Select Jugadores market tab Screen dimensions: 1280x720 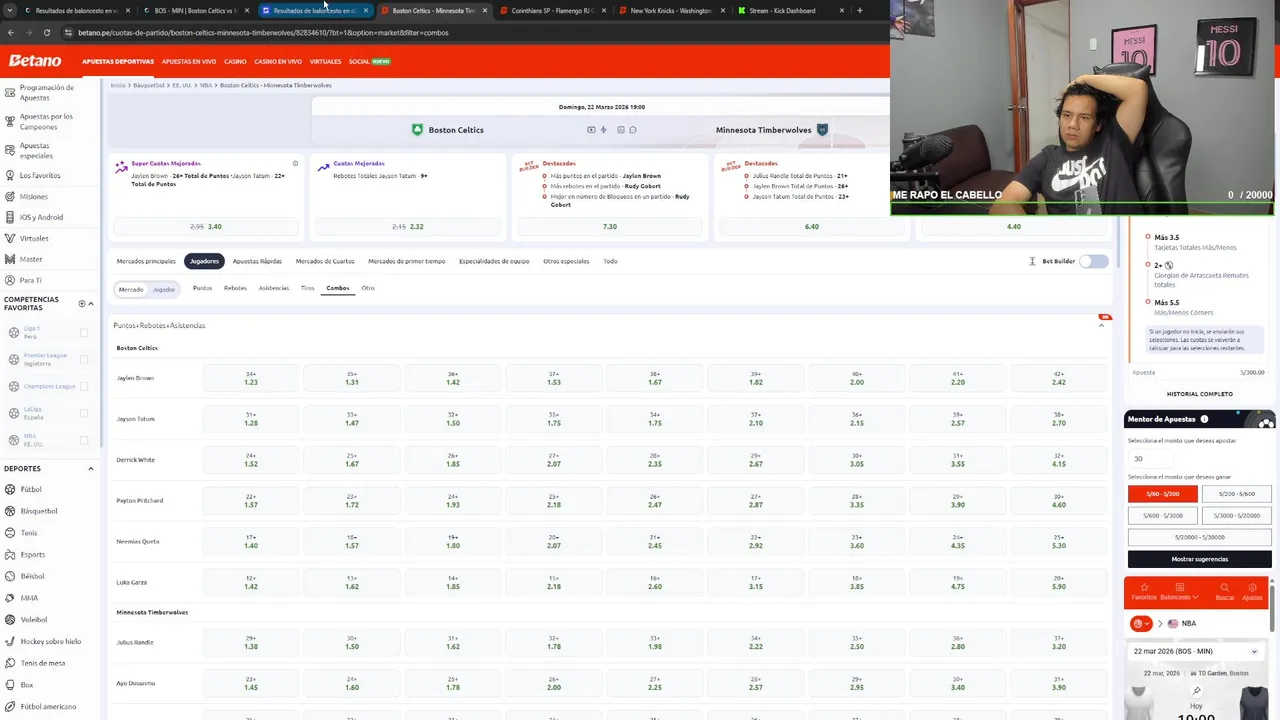pyautogui.click(x=204, y=261)
